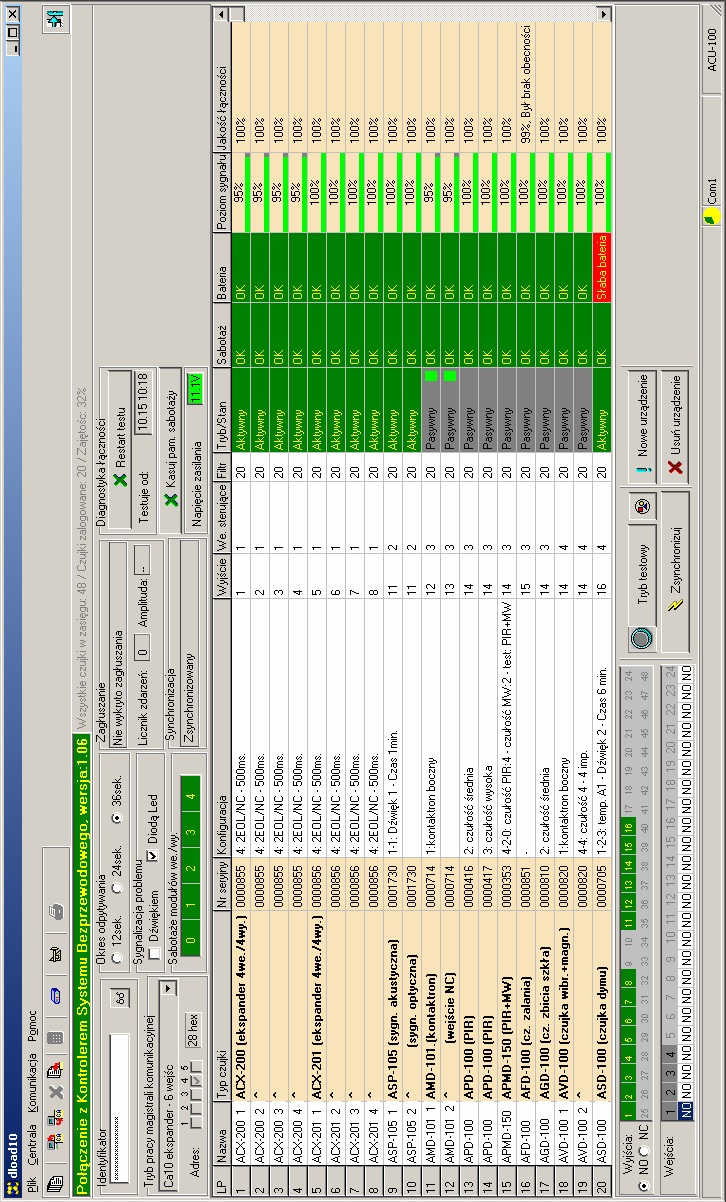726x1202 pixels.
Task: Click the document icon at the toolbar start
Action: coord(55,1185)
